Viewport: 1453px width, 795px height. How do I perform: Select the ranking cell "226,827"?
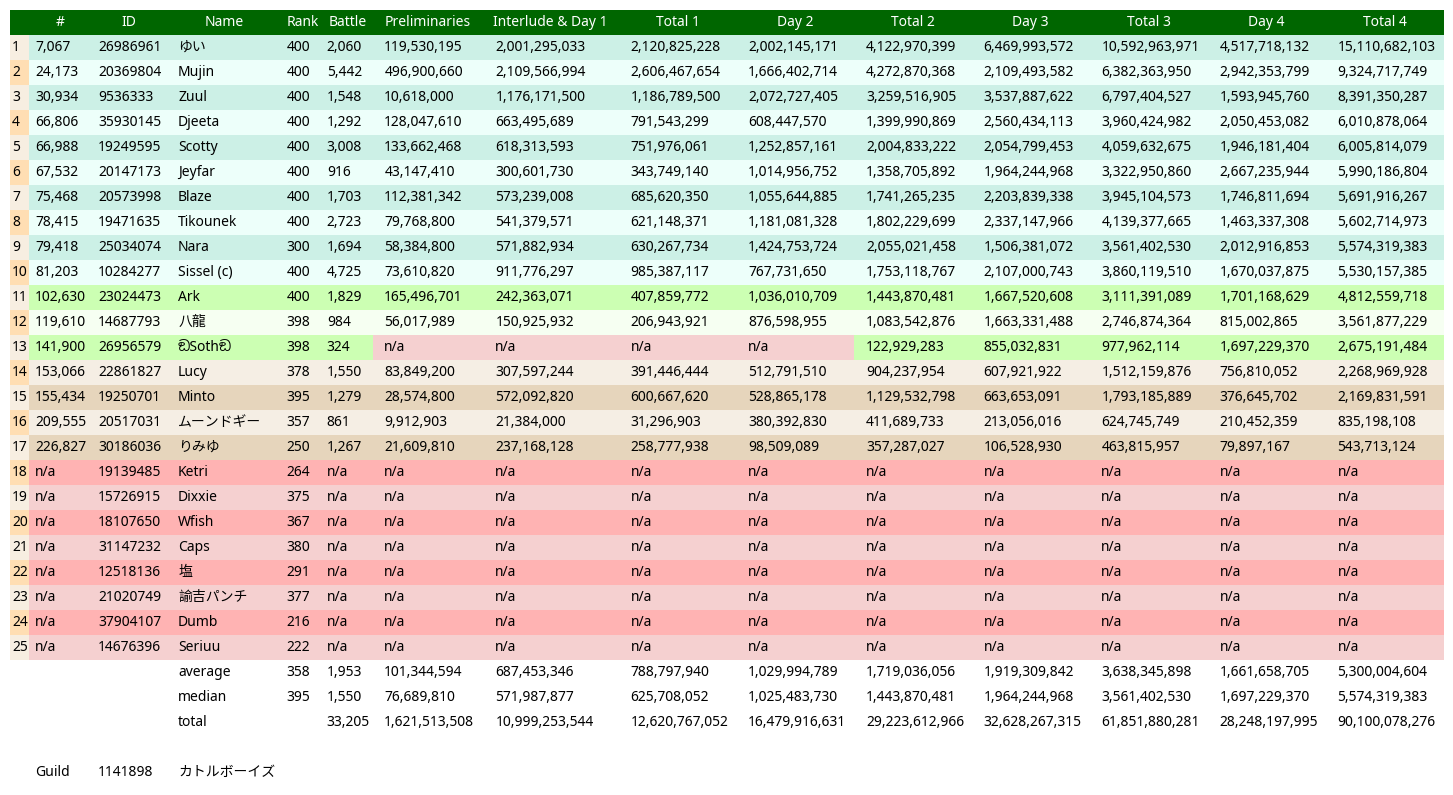(61, 446)
